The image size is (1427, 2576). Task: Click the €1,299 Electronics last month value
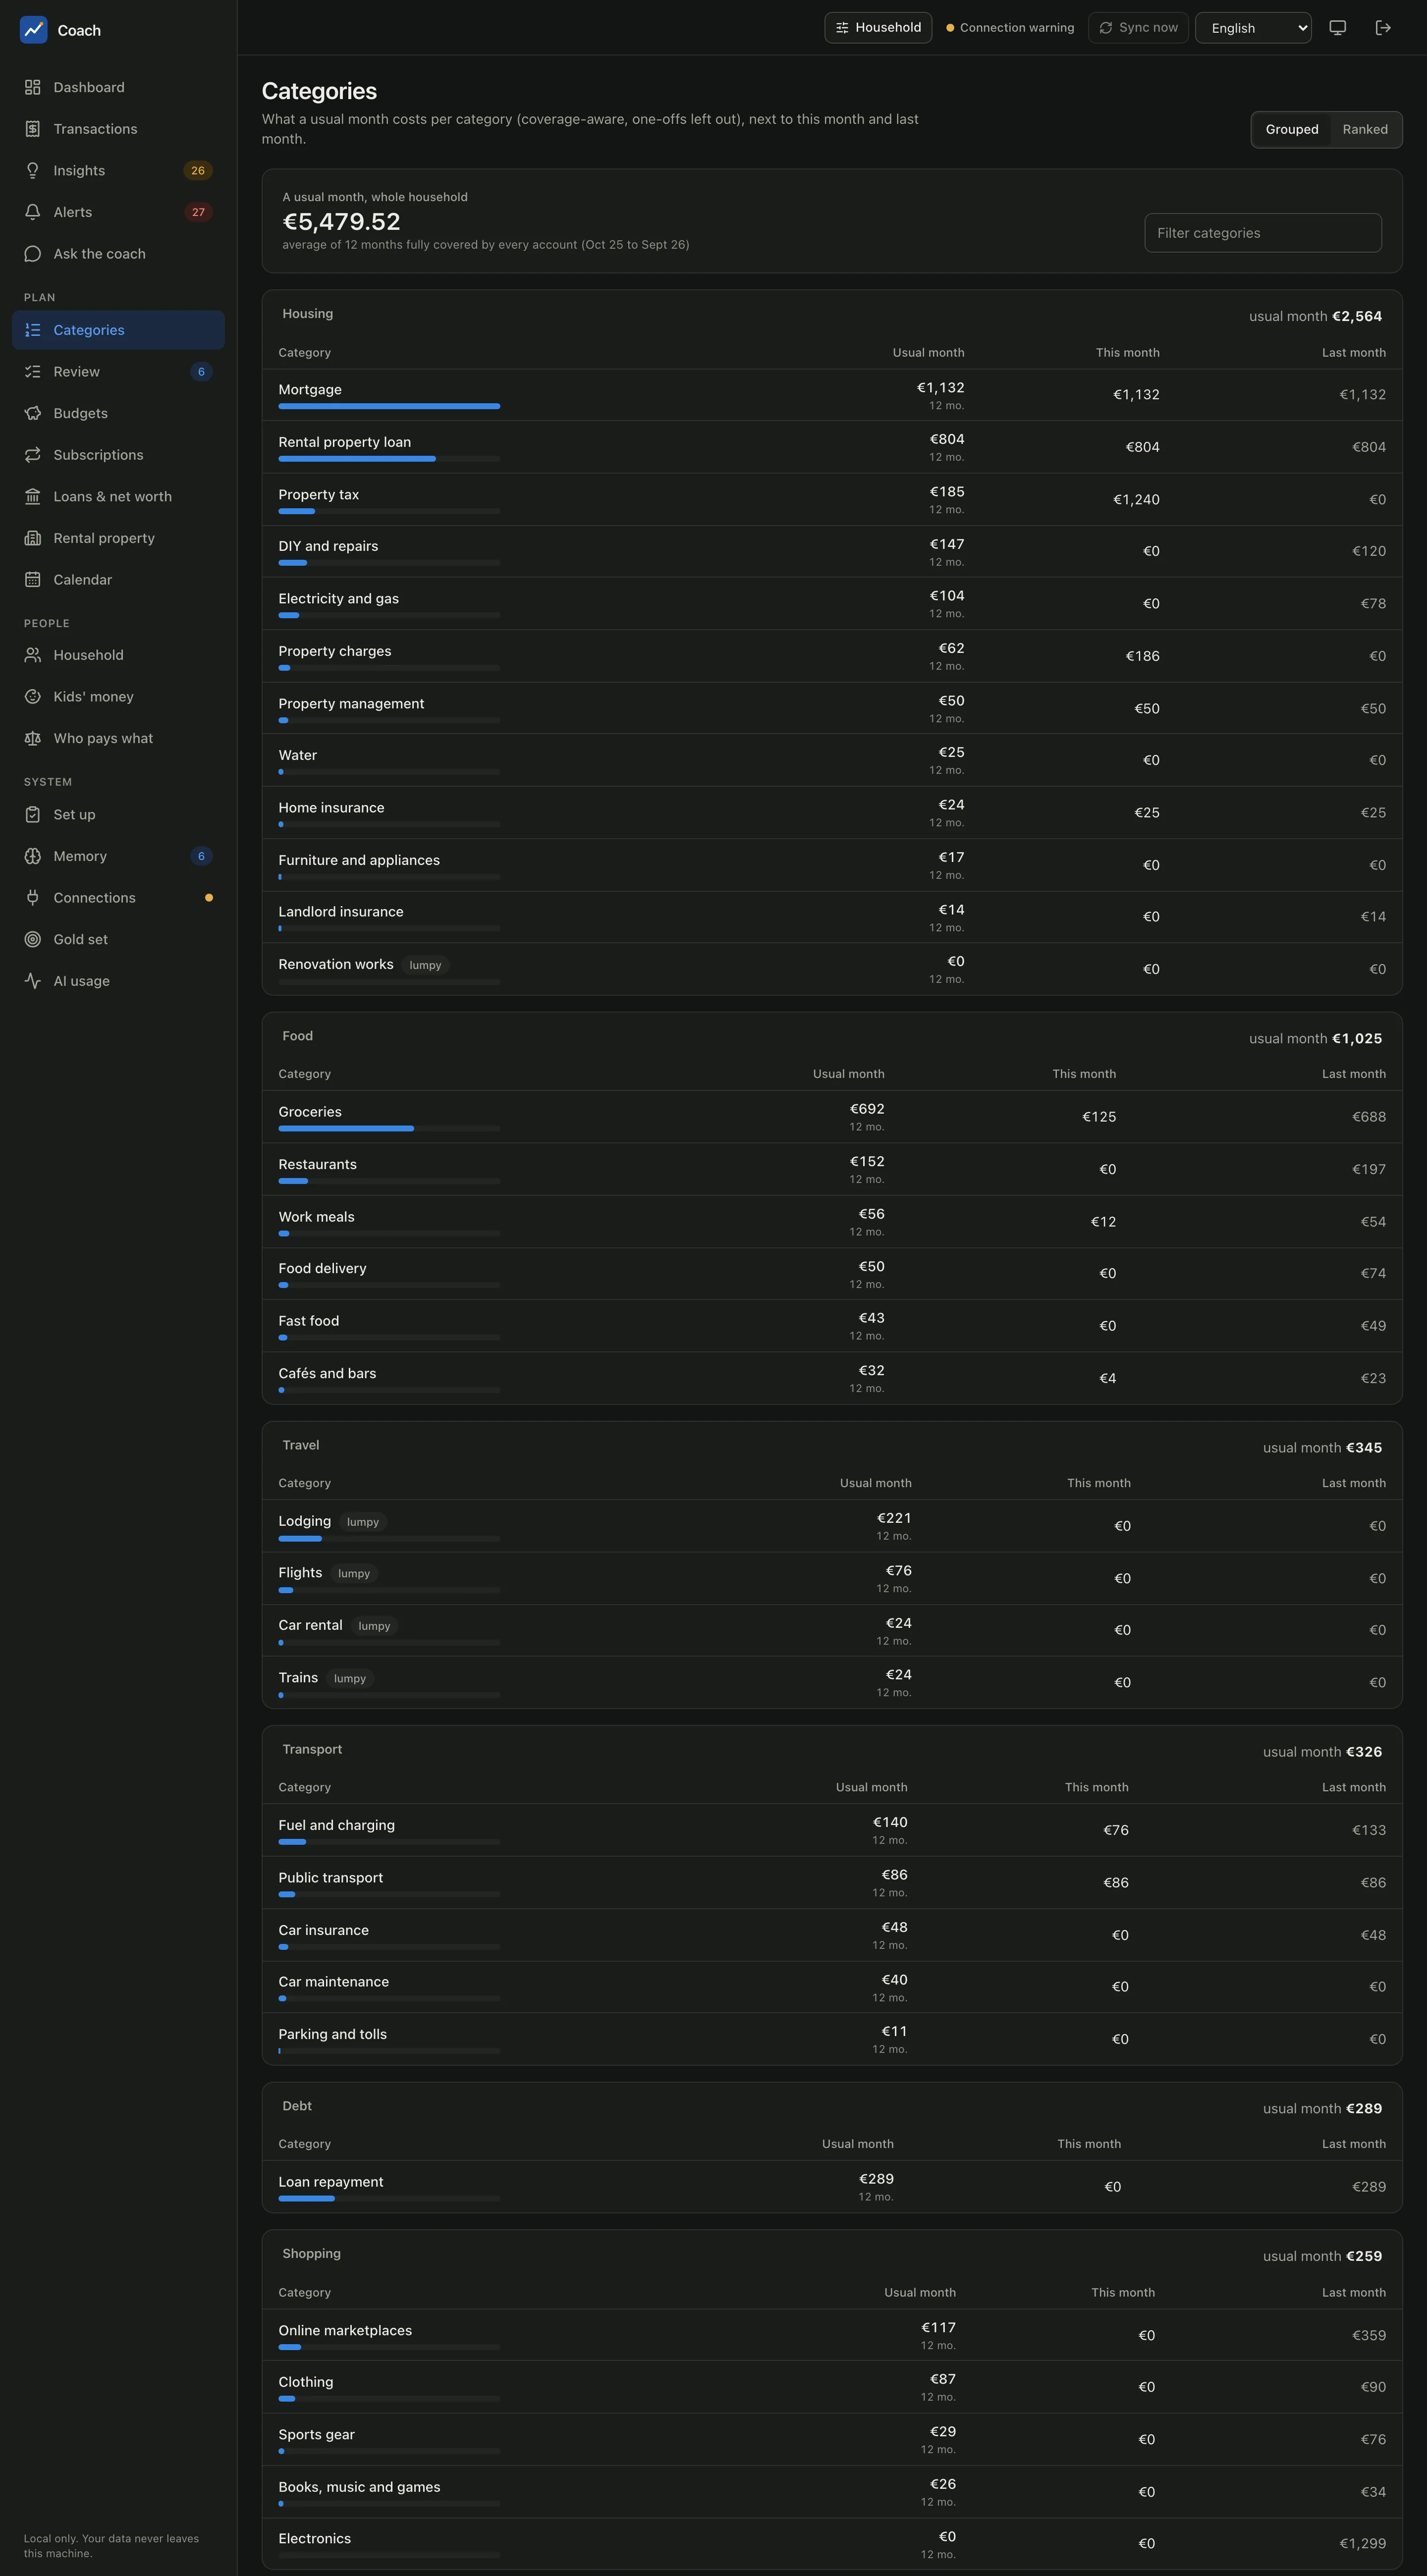pos(1362,2544)
